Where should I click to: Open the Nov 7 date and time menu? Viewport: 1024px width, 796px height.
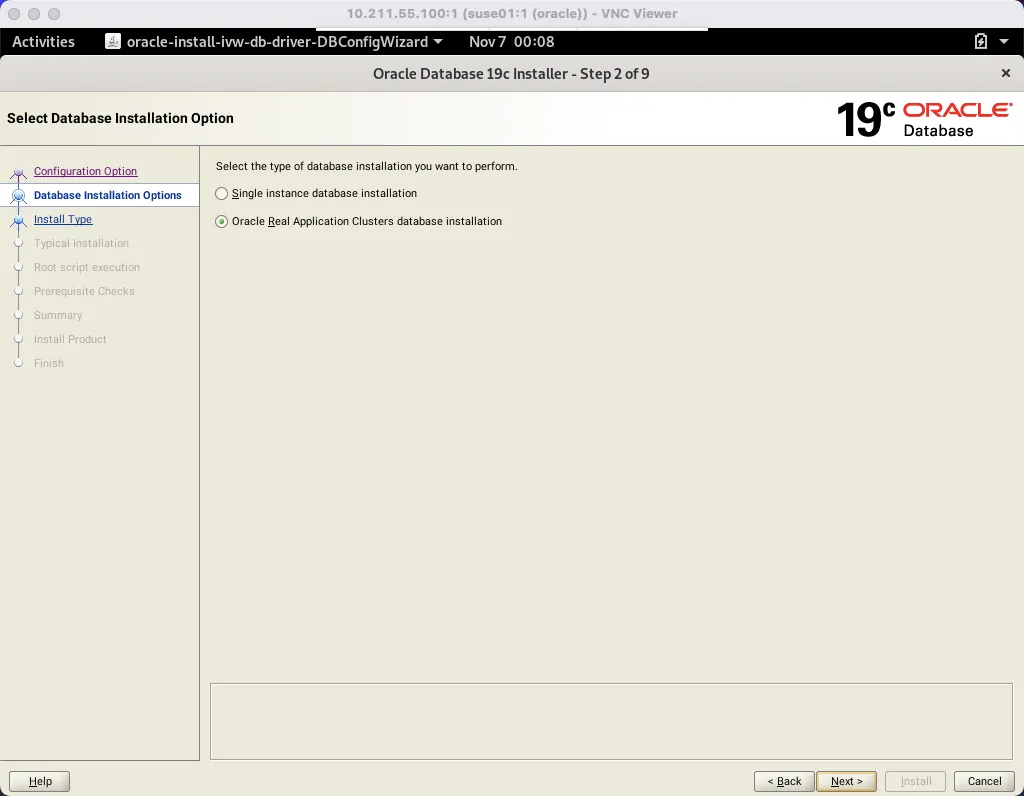pos(510,42)
